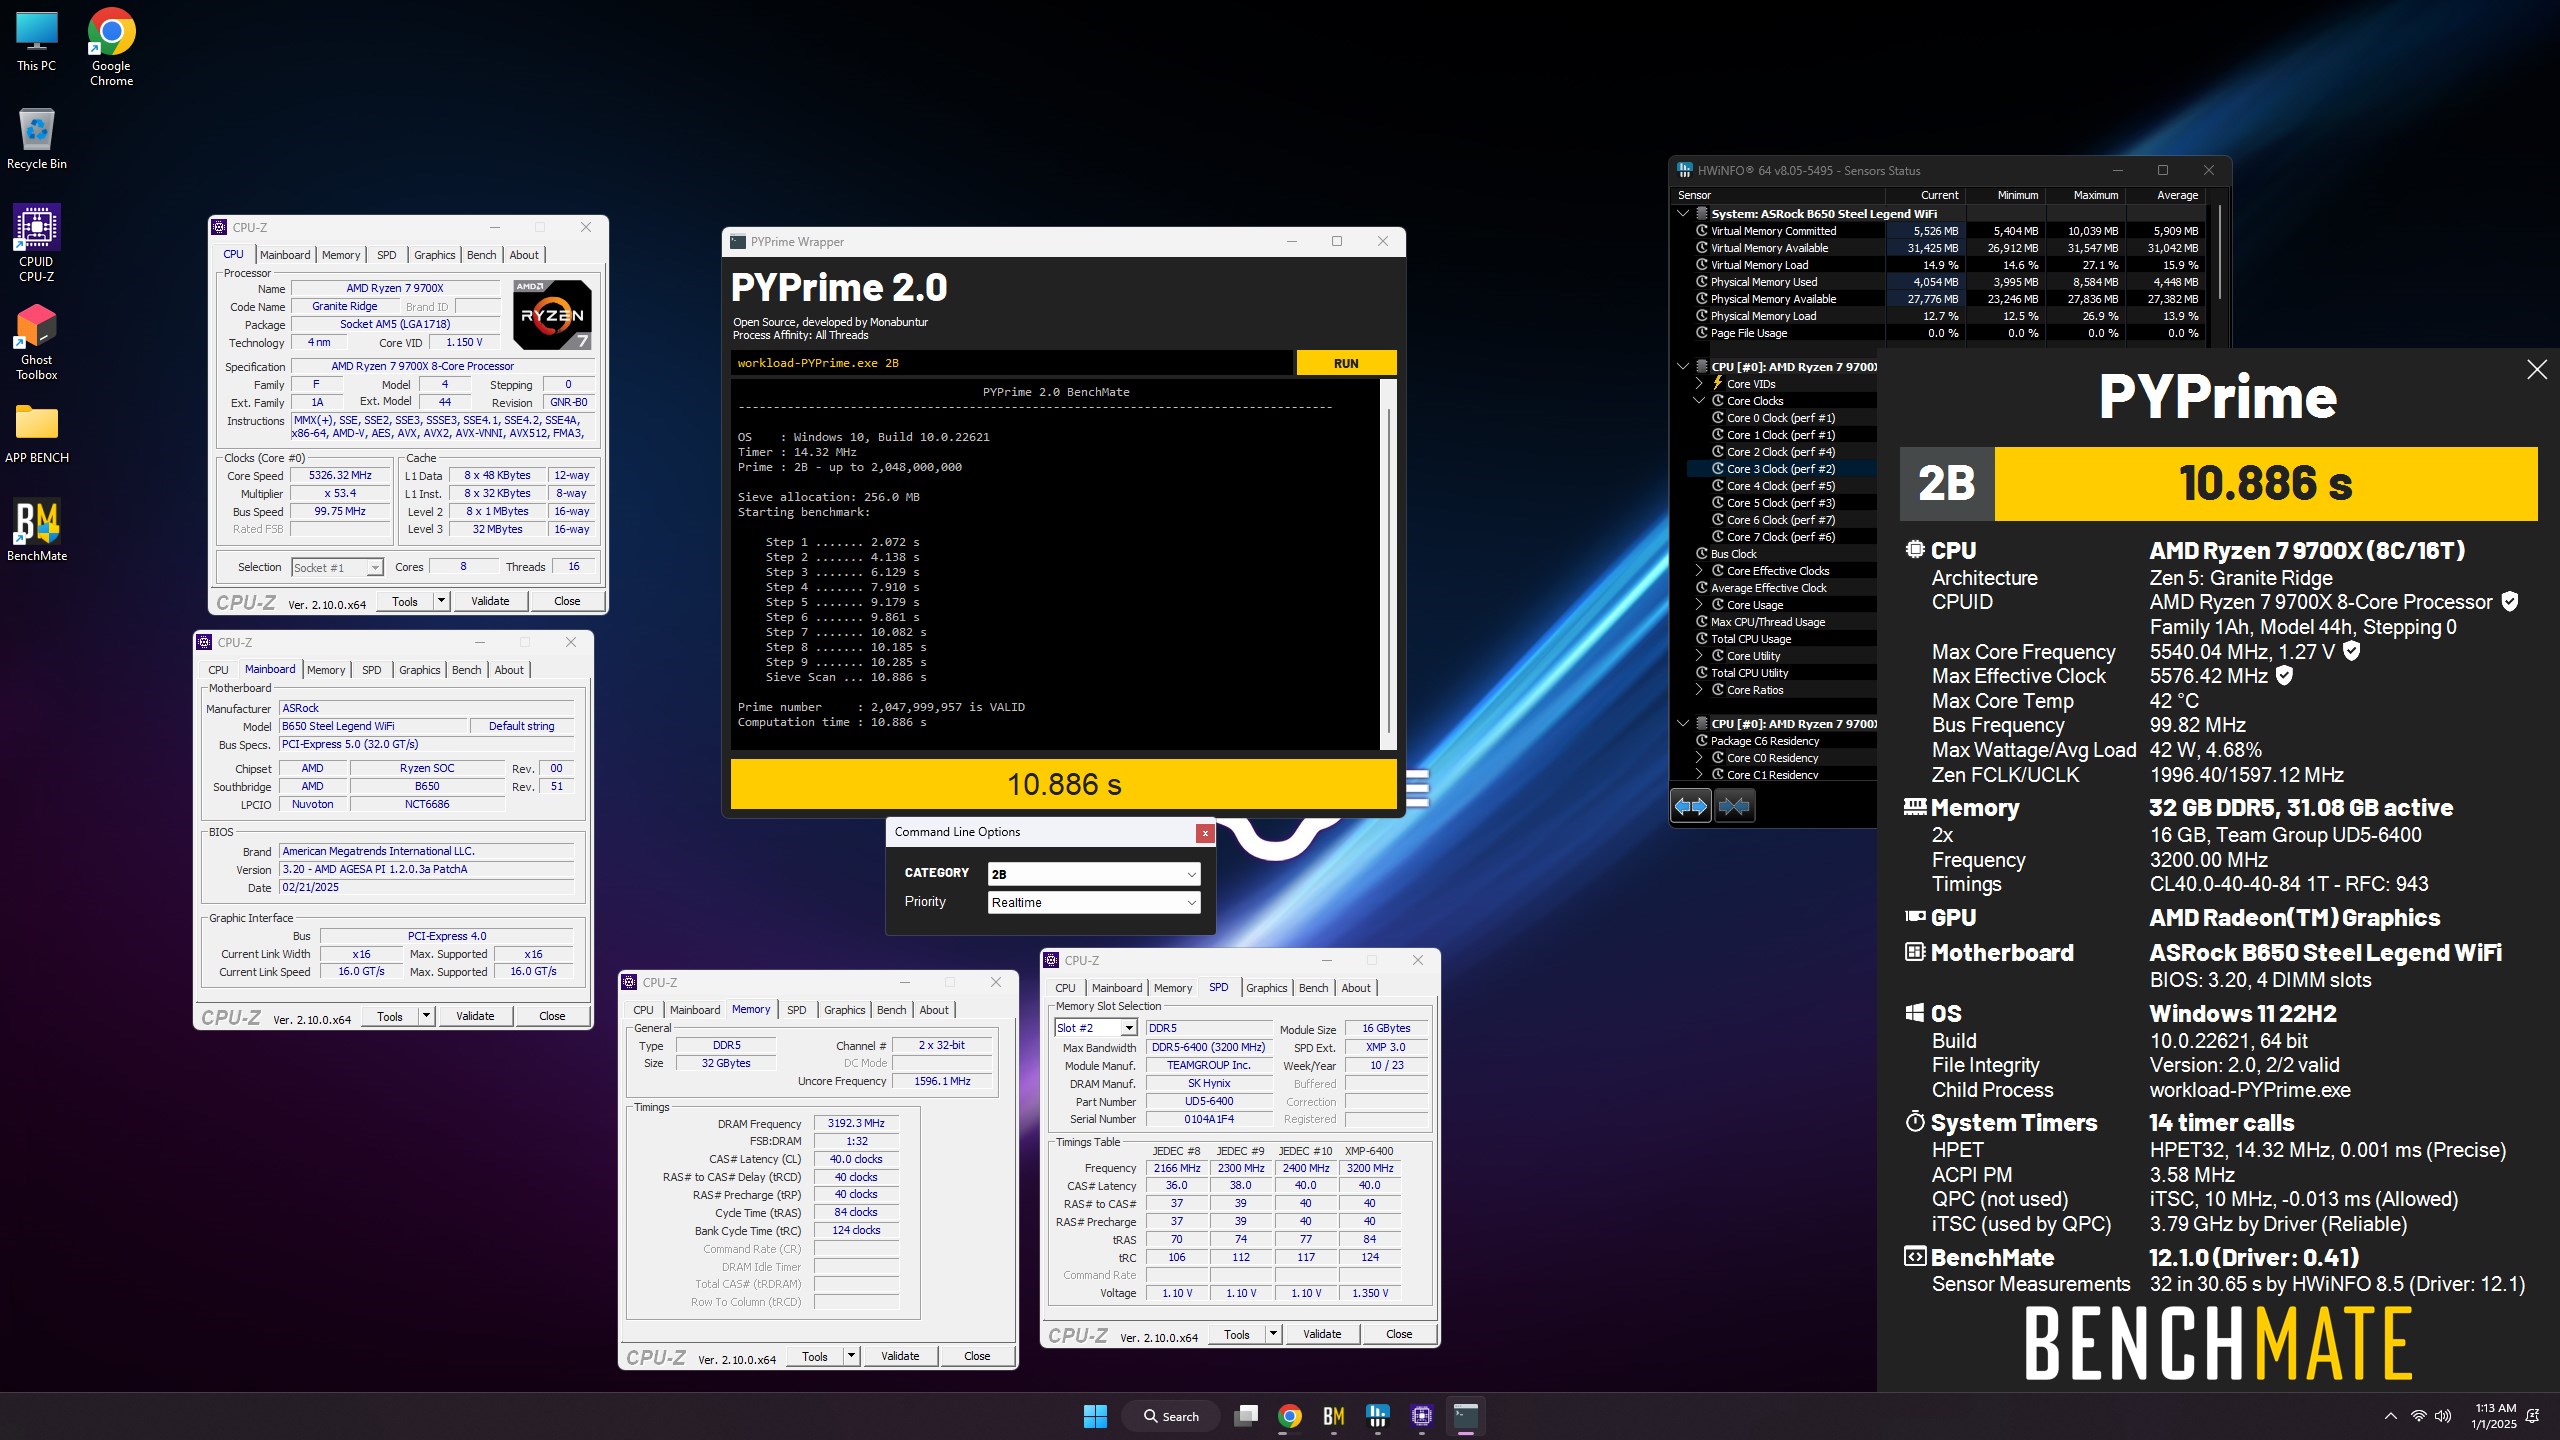Open BenchMate desktop icon
Screen dimensions: 2560x1440
(37, 530)
